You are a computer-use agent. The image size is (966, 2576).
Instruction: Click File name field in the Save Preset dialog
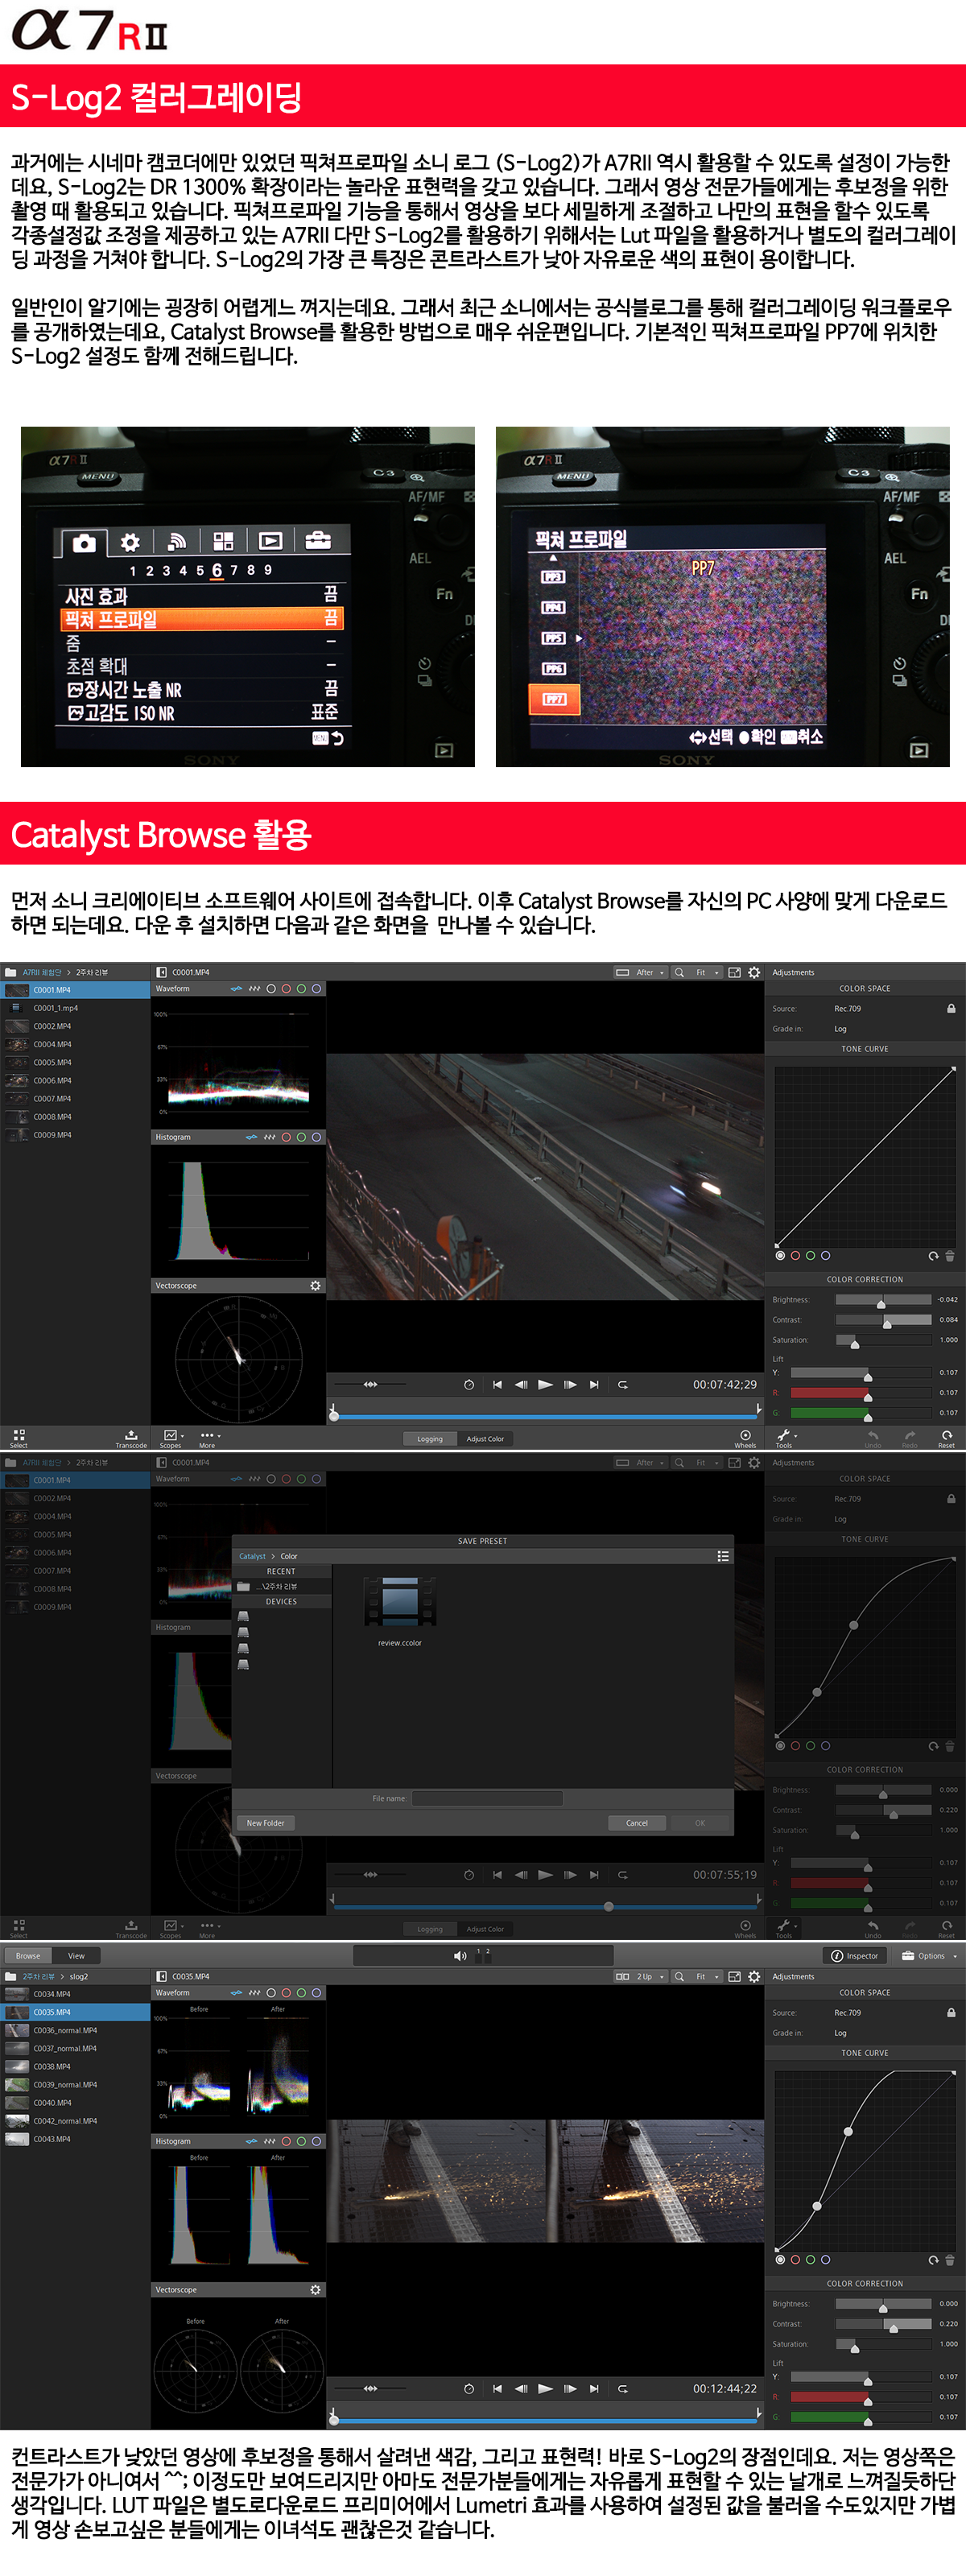point(487,1798)
